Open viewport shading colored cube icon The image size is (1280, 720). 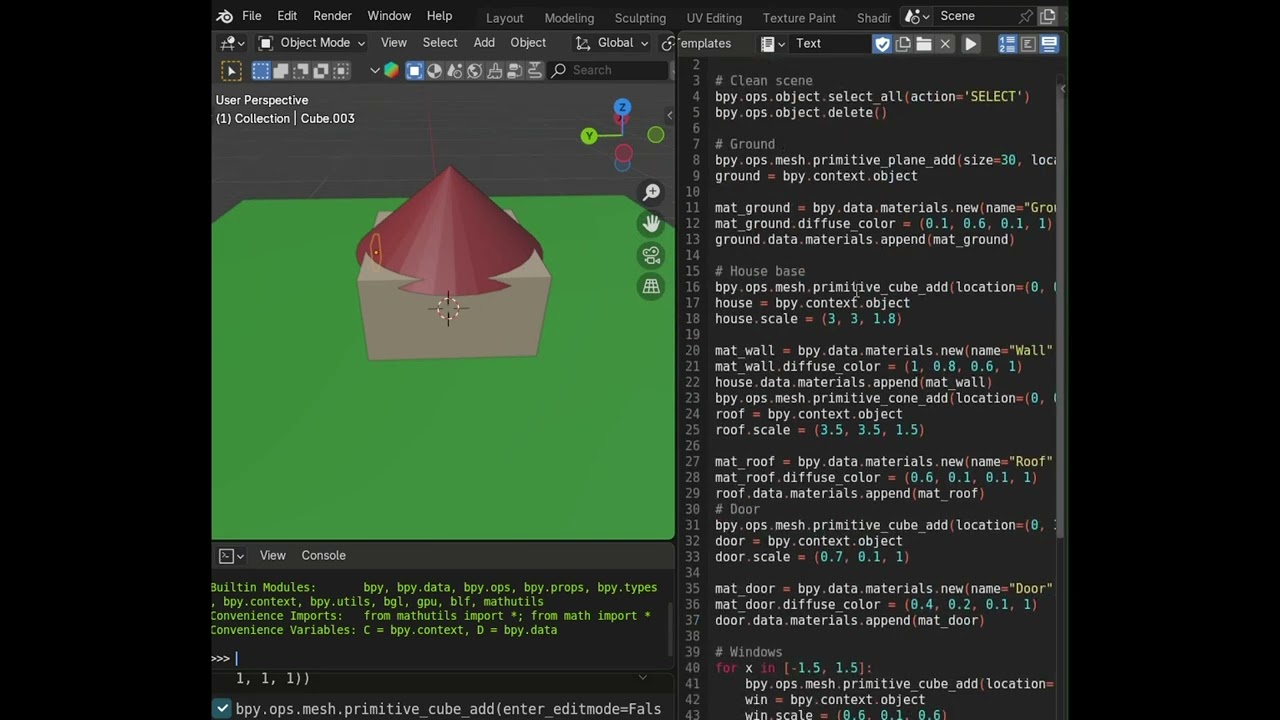[391, 70]
